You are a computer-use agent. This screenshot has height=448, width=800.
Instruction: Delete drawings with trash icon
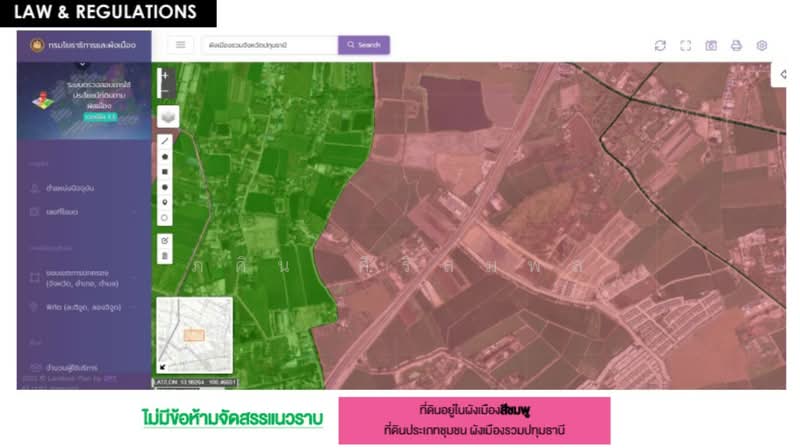click(165, 256)
